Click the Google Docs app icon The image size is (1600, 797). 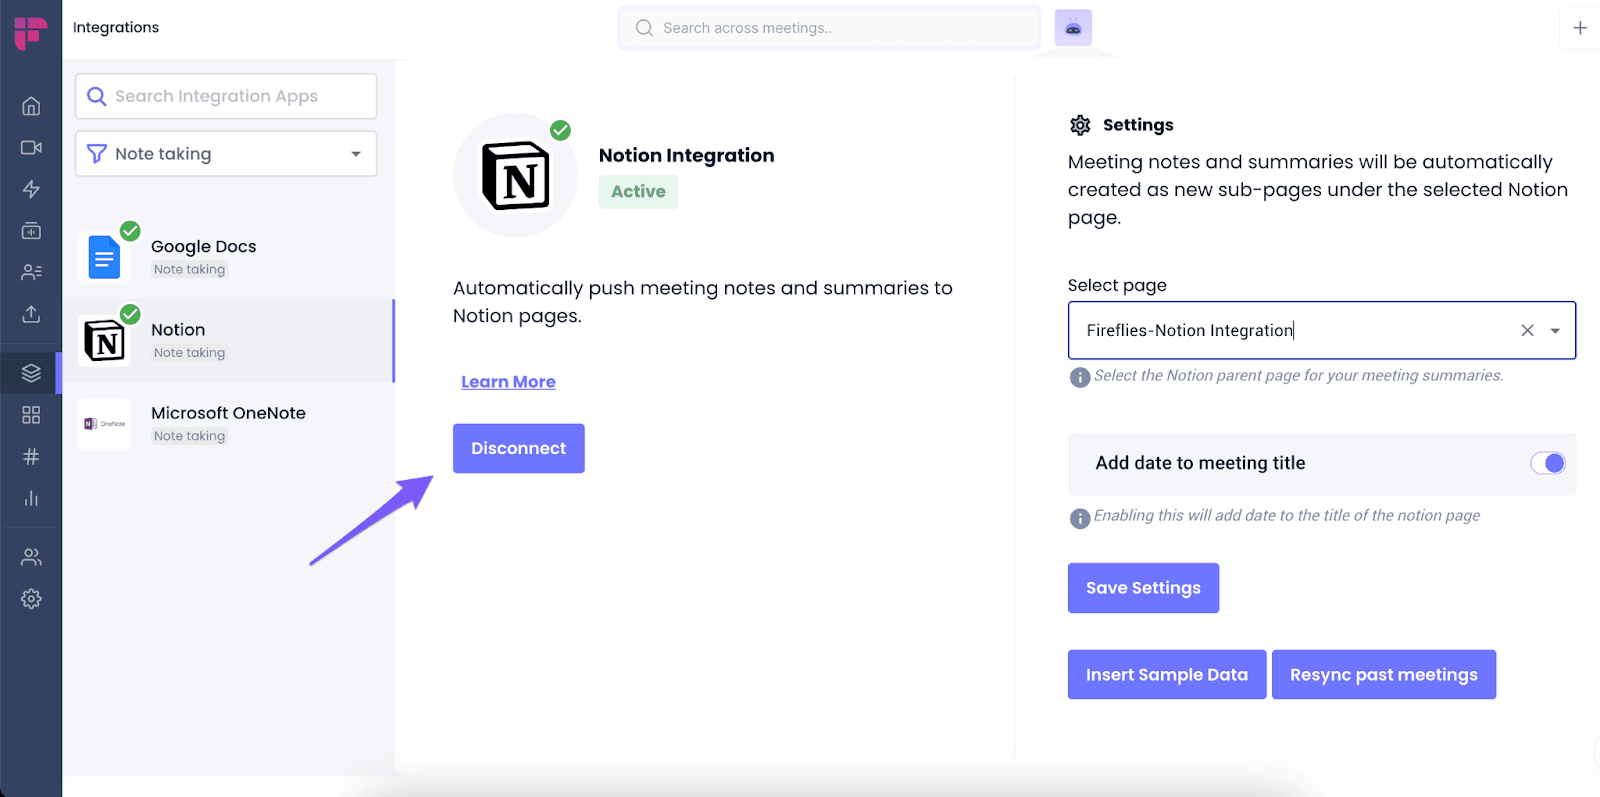104,257
